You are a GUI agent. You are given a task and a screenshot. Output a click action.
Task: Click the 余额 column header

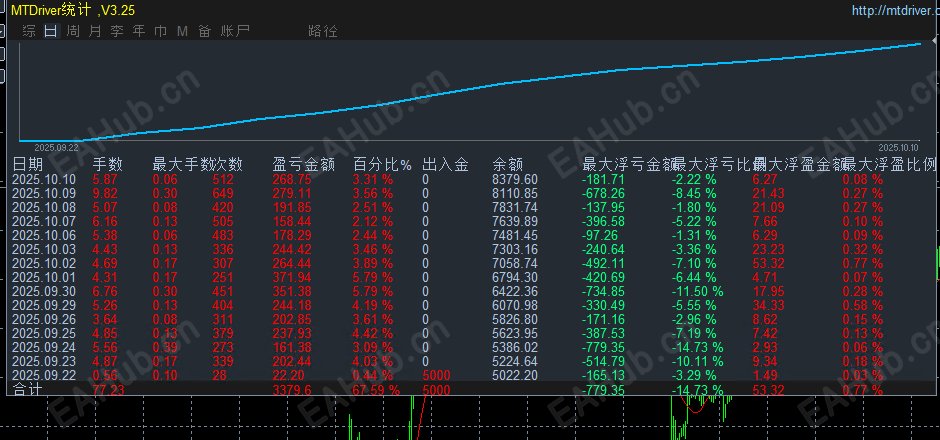pos(508,164)
